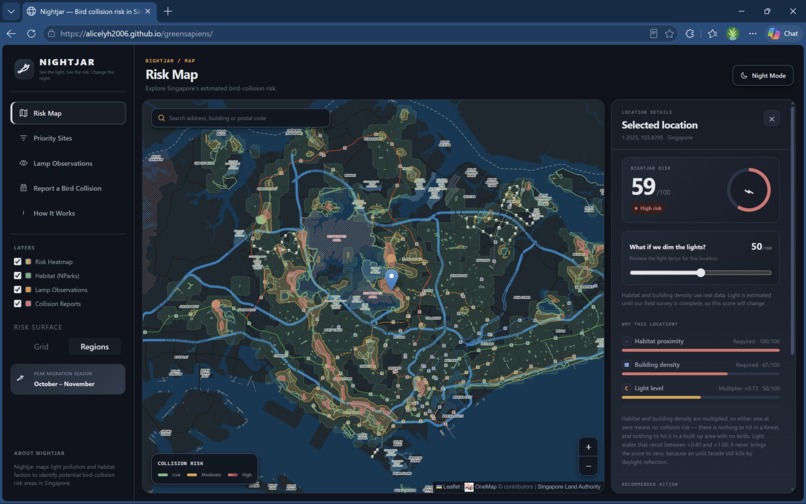This screenshot has width=806, height=504.
Task: Click the search magnifier icon on map
Action: point(161,118)
